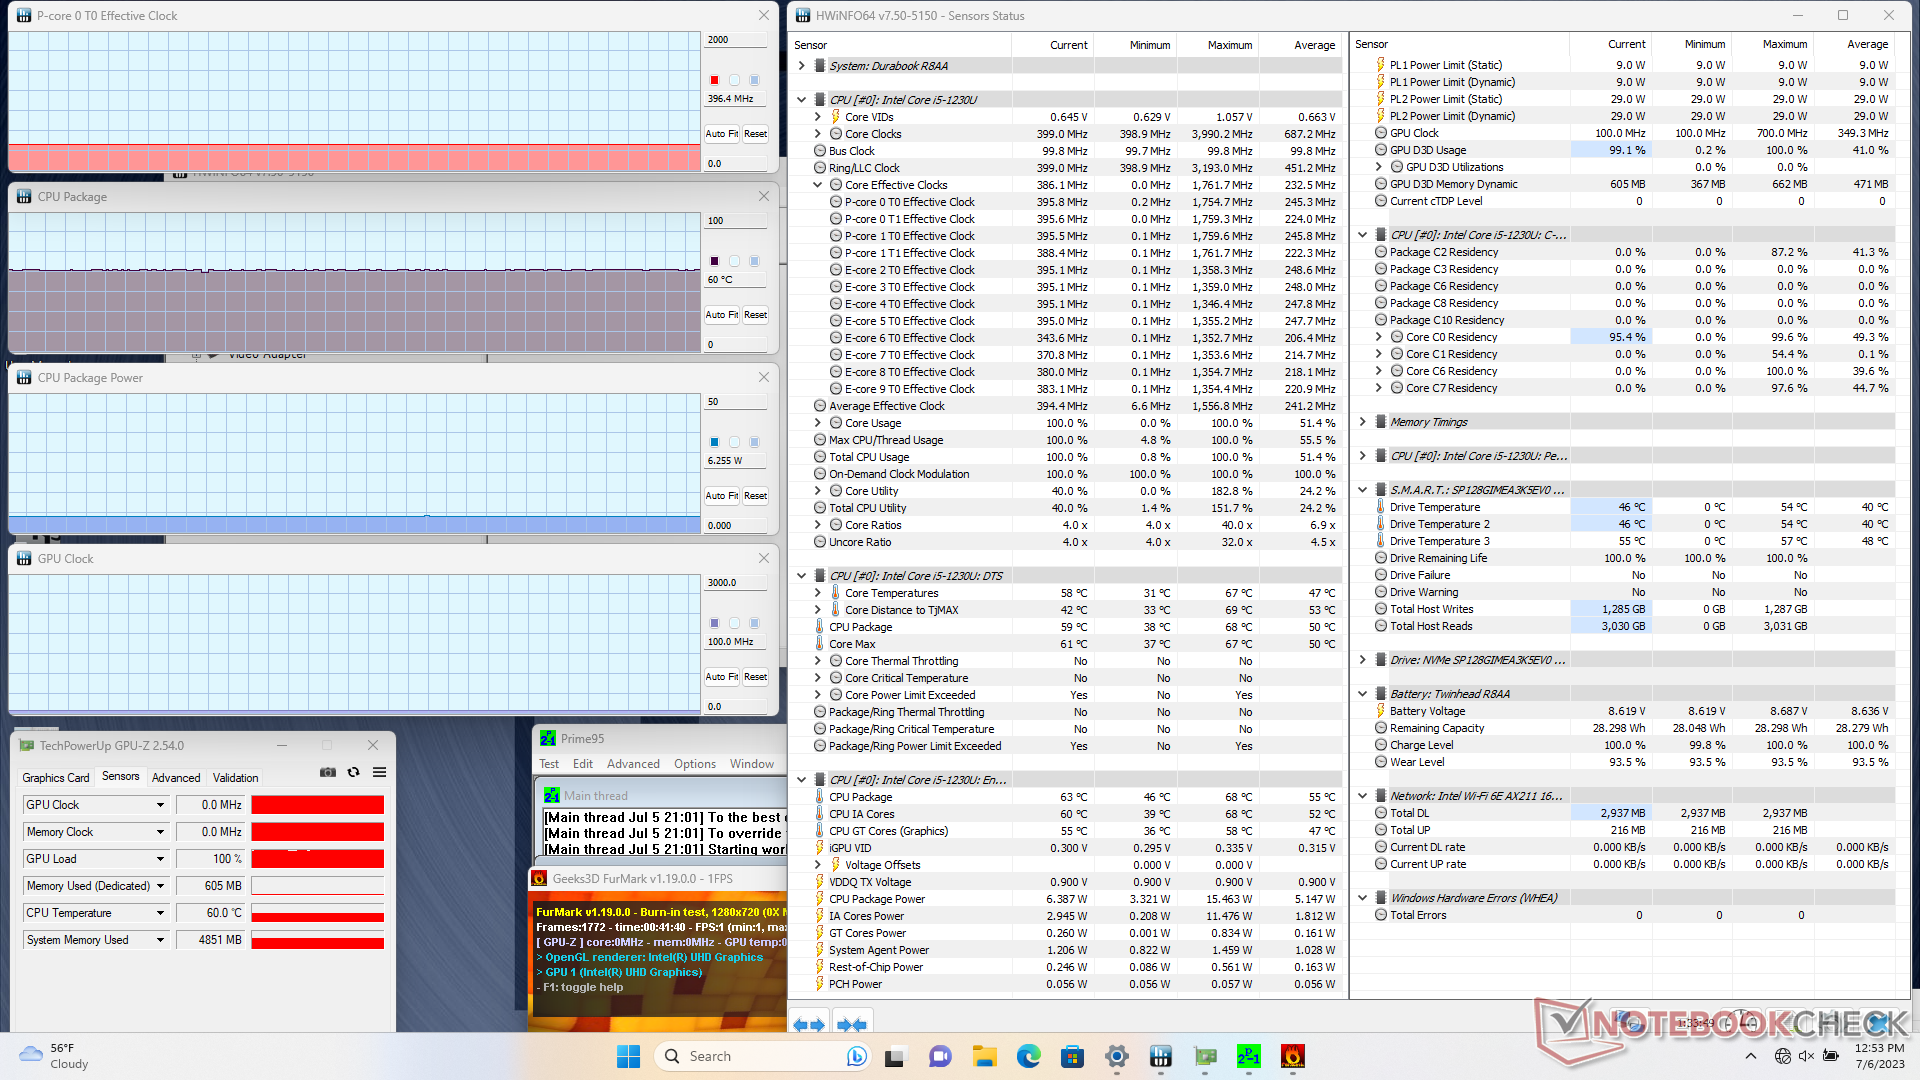The height and width of the screenshot is (1080, 1920).
Task: Open File Explorer from the taskbar
Action: pos(985,1056)
